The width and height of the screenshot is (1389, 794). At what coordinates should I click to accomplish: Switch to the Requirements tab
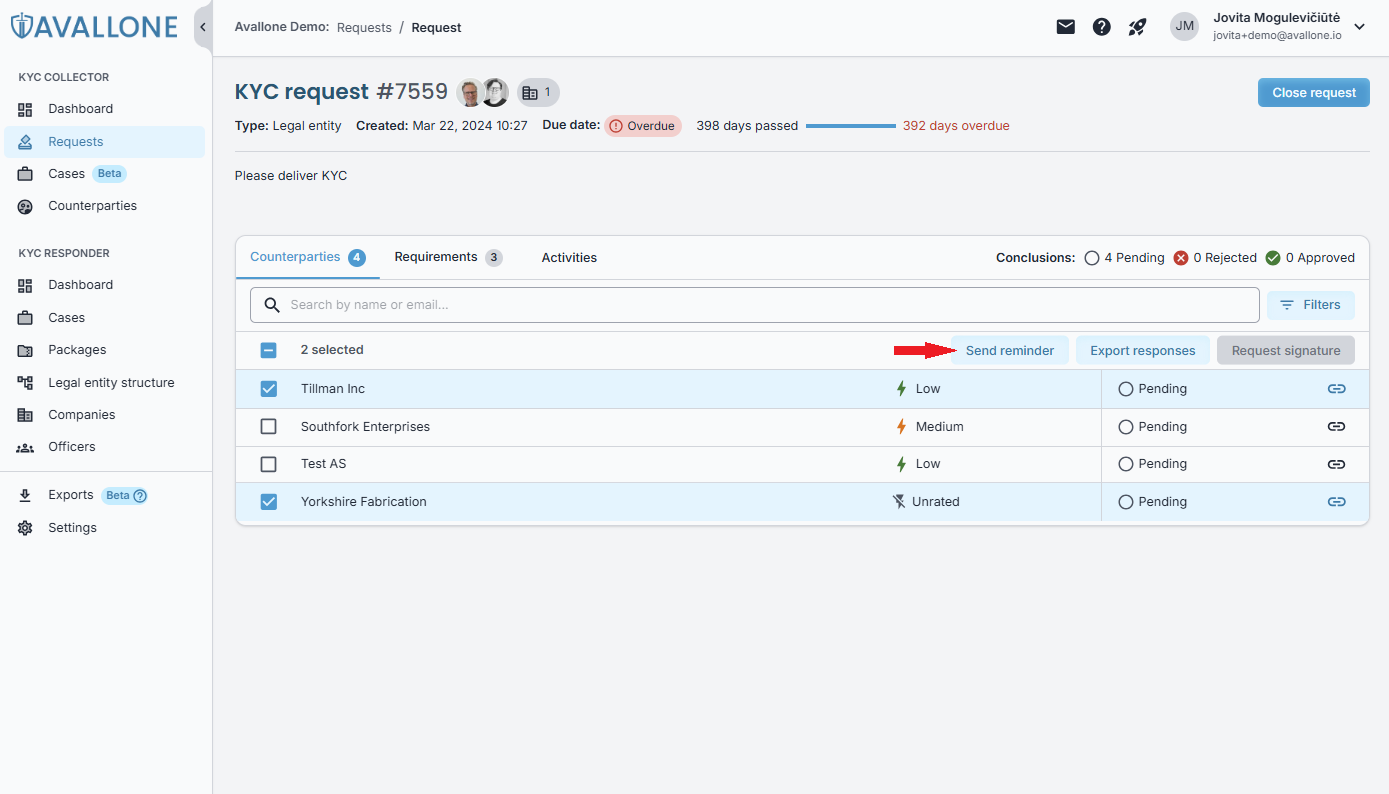coord(448,257)
